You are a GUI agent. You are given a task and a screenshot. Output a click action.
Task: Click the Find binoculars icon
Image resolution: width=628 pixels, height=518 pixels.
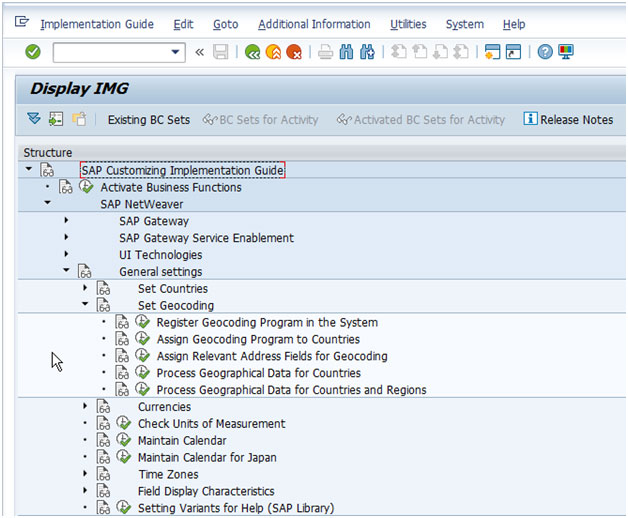pyautogui.click(x=346, y=52)
